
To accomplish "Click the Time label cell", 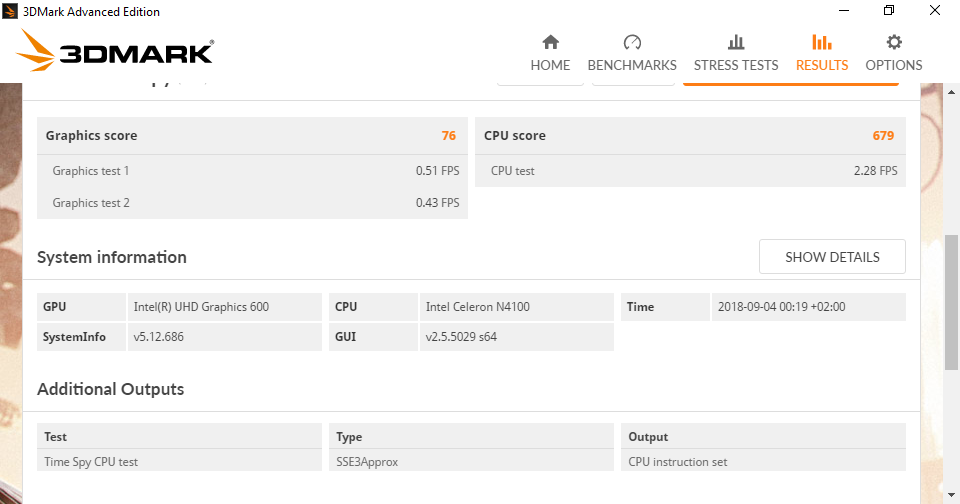I will tap(665, 307).
